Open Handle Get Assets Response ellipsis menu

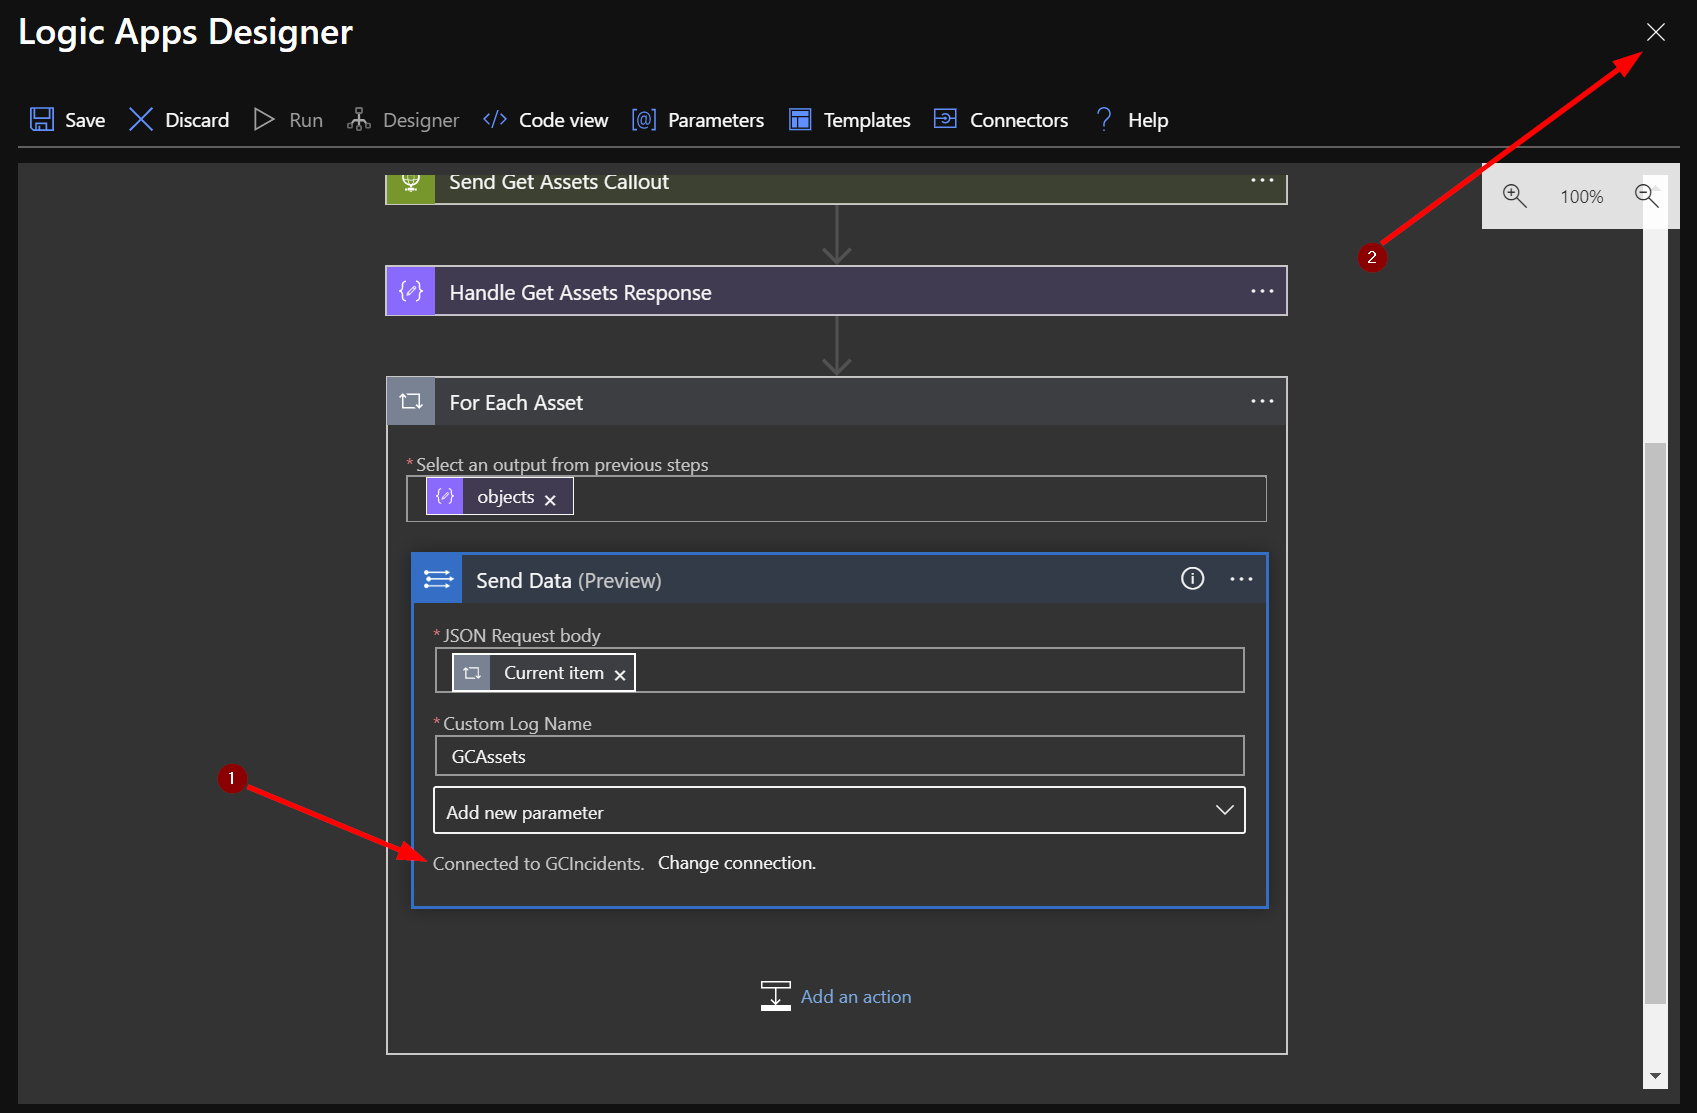(1262, 291)
